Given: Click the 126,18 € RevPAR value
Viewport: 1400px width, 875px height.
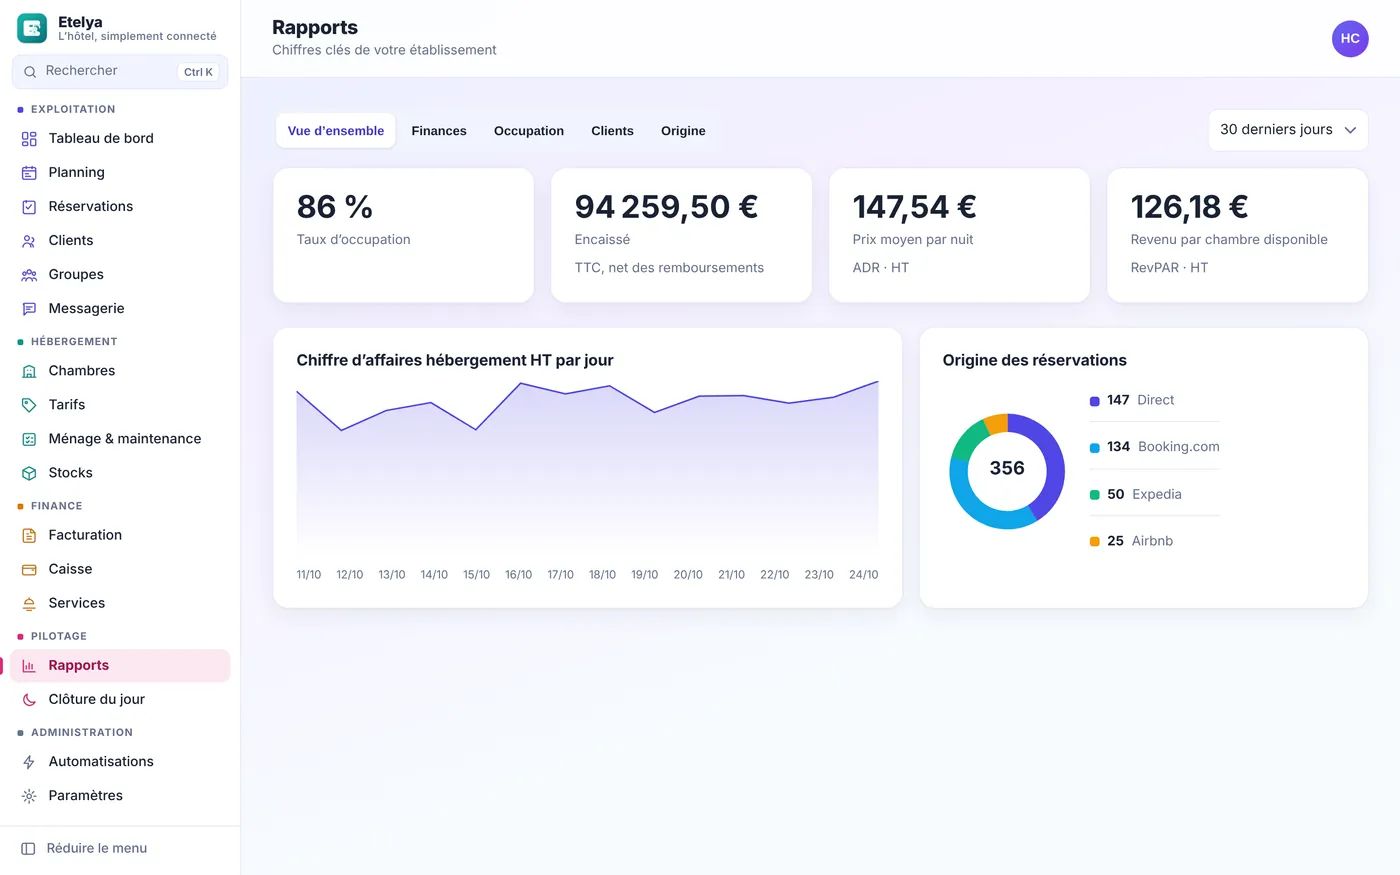Looking at the screenshot, I should coord(1189,207).
